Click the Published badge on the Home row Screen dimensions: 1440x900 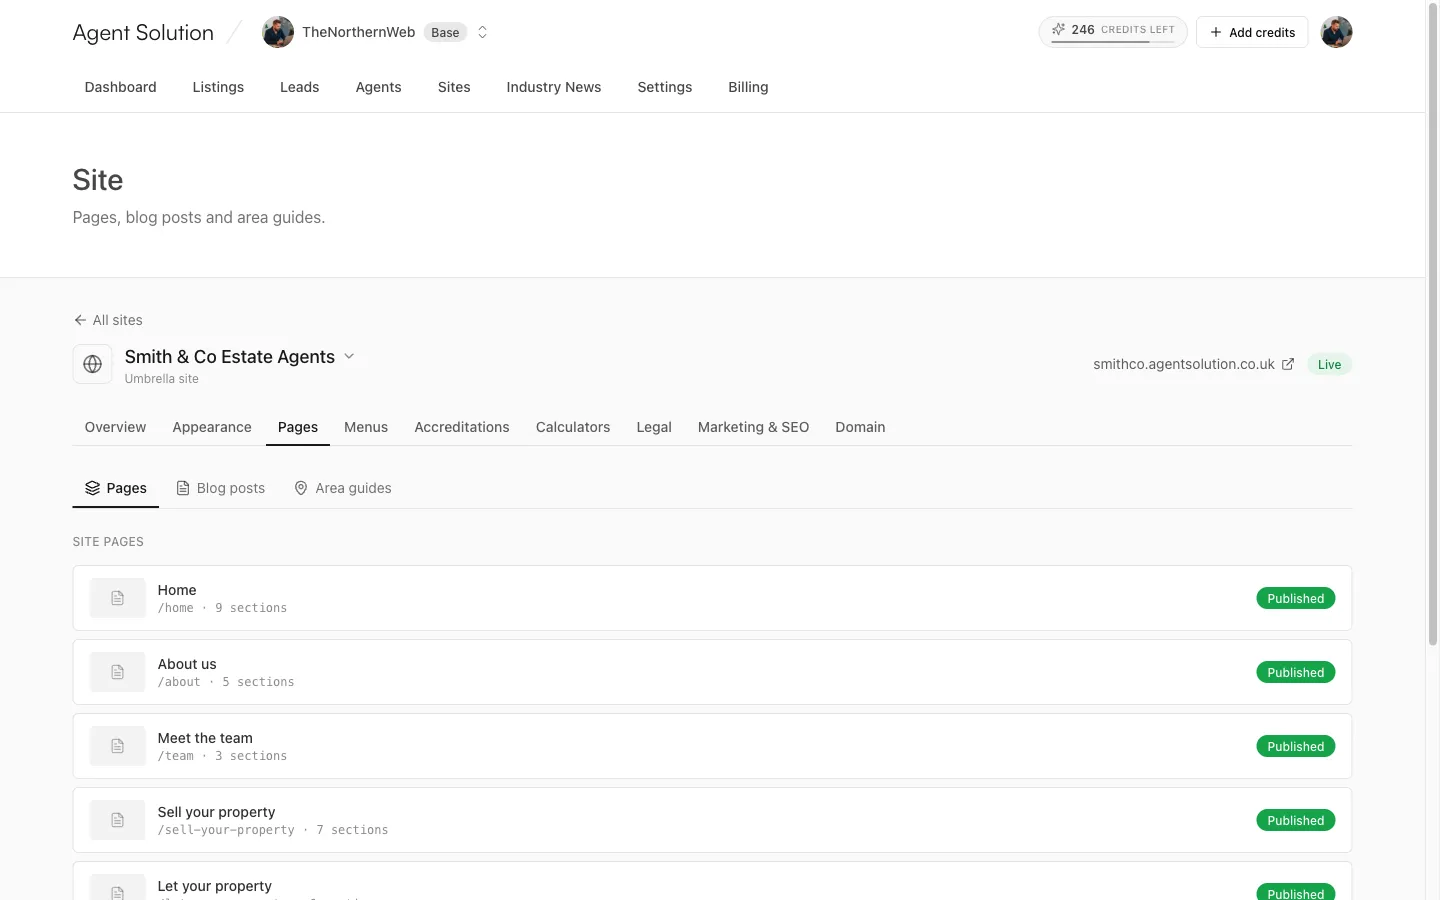pyautogui.click(x=1295, y=598)
